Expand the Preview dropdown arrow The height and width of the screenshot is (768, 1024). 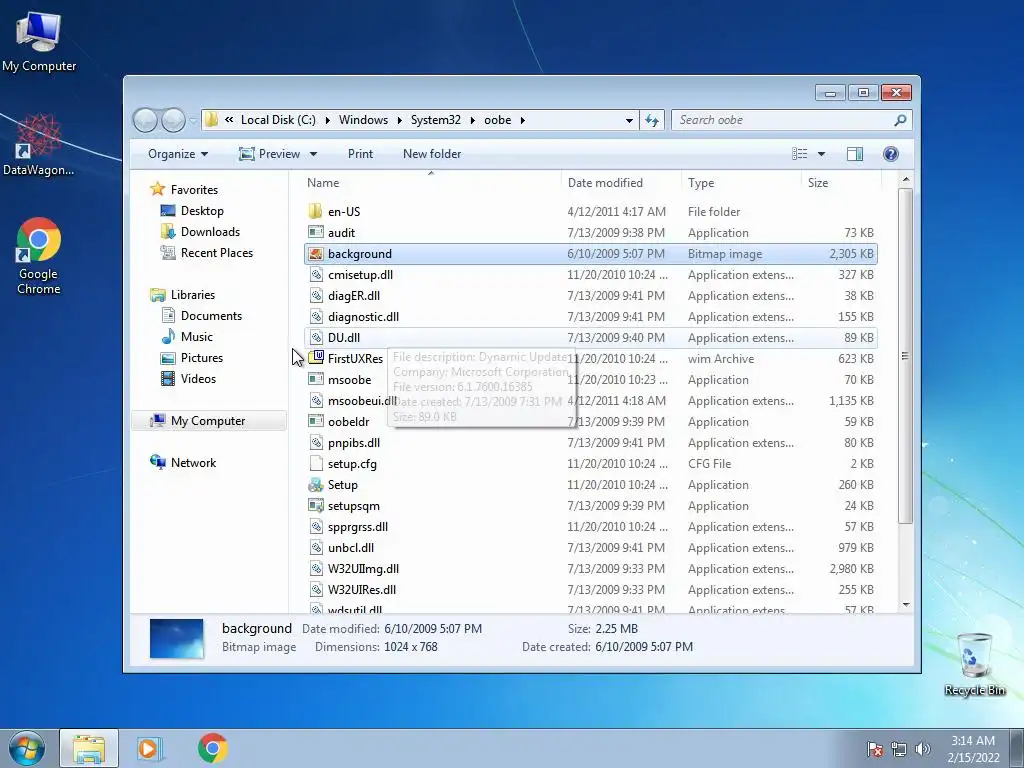[313, 154]
